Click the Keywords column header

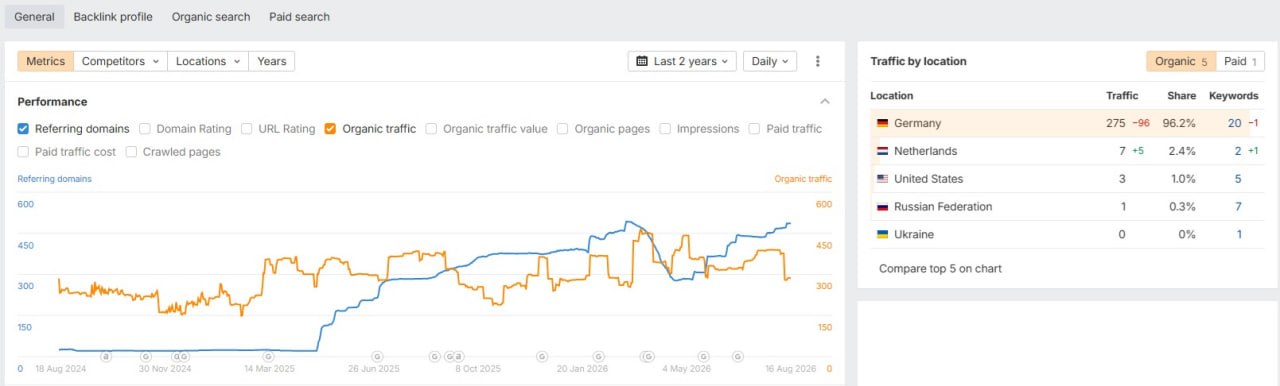pyautogui.click(x=1233, y=96)
